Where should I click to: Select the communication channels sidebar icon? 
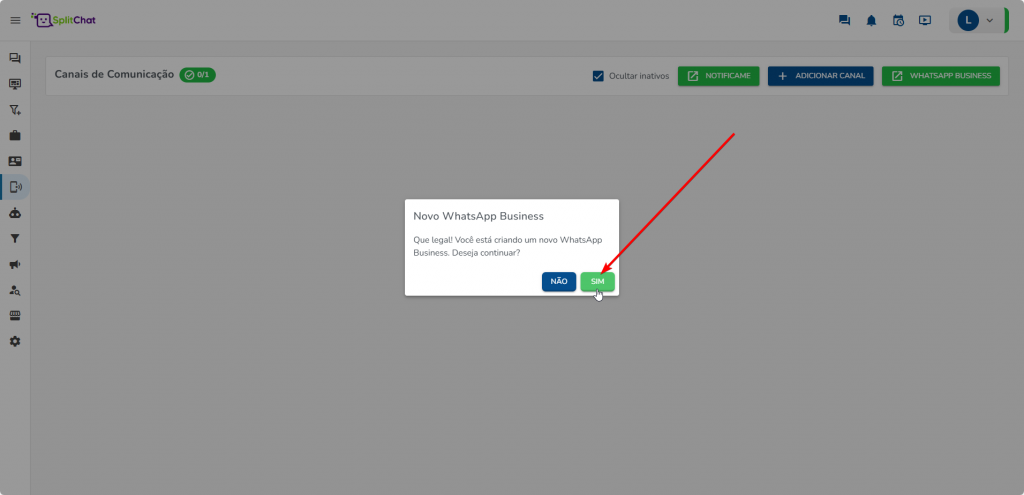(x=16, y=187)
